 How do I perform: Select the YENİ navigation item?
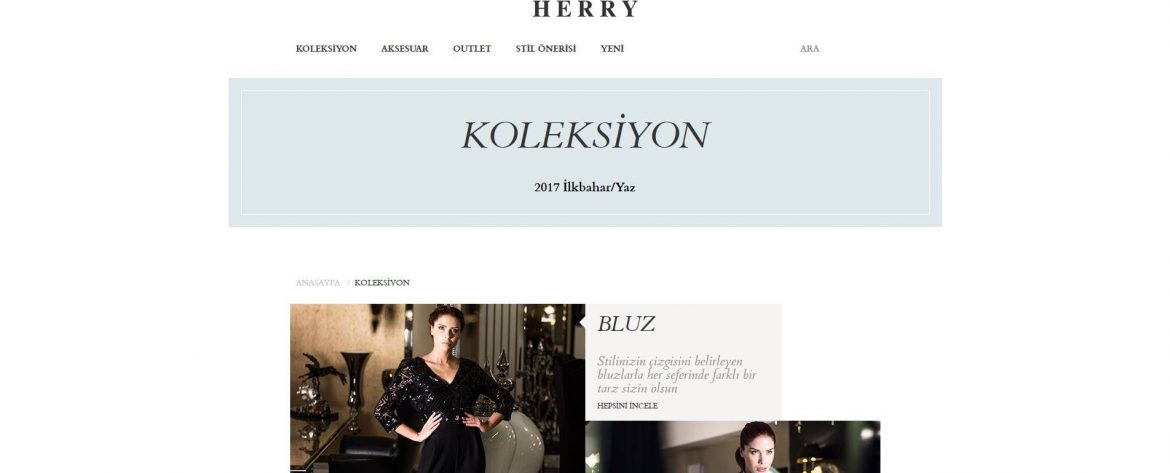click(612, 48)
